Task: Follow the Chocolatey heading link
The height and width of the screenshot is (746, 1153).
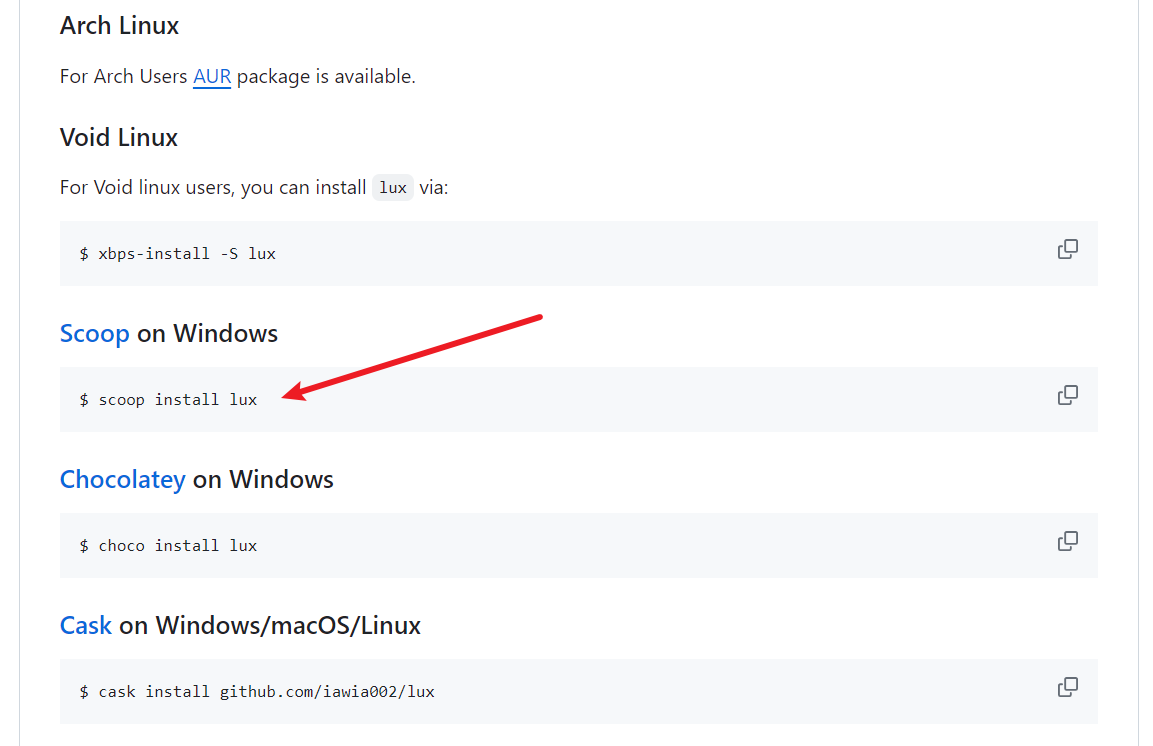Action: pos(122,480)
